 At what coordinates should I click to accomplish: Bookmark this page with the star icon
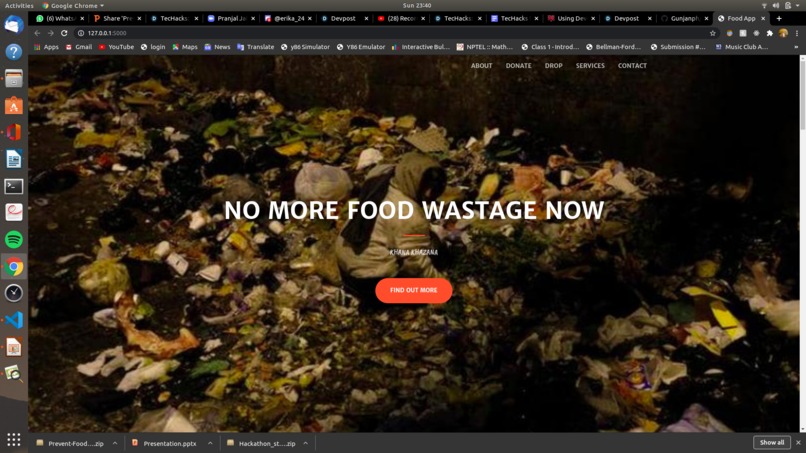[x=712, y=33]
